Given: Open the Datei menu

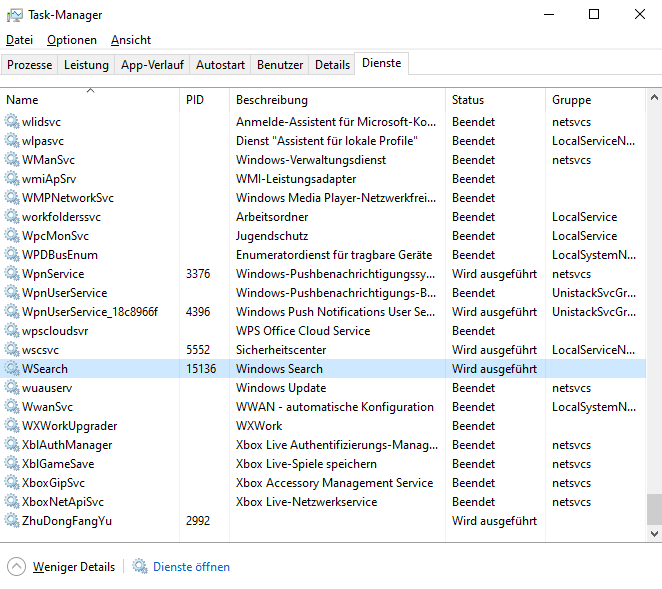Looking at the screenshot, I should click(19, 40).
